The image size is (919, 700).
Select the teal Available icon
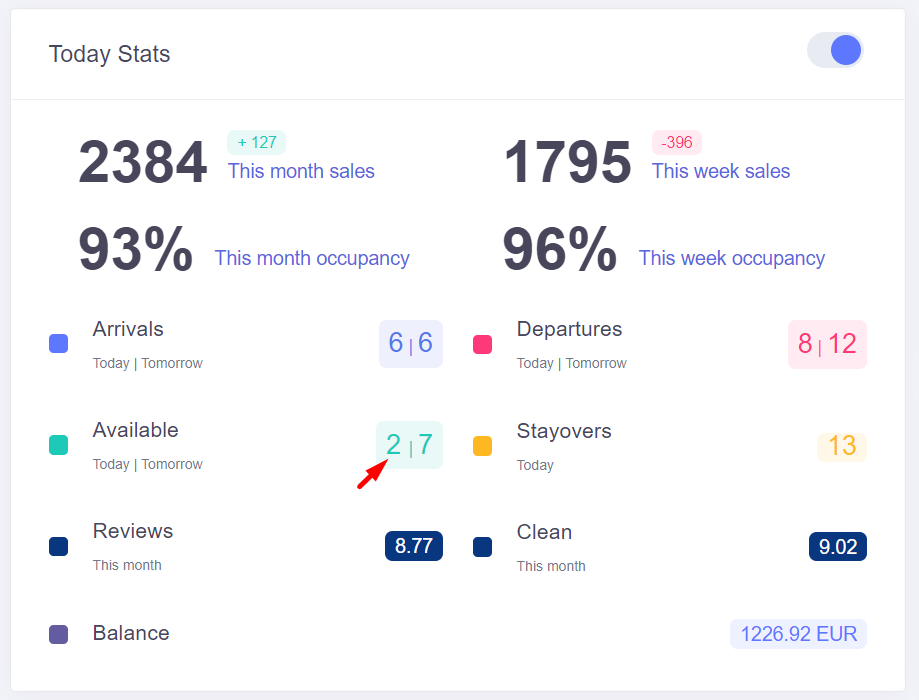[x=58, y=446]
